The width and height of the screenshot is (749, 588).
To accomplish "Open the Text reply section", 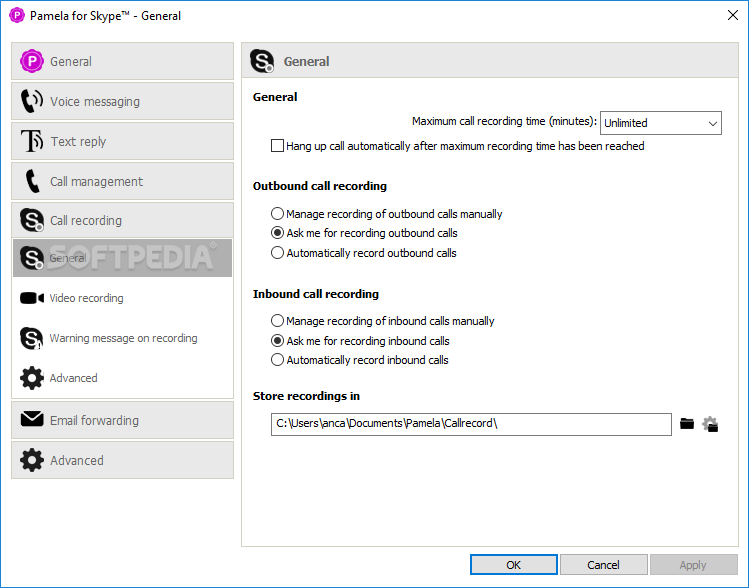I will (x=122, y=141).
